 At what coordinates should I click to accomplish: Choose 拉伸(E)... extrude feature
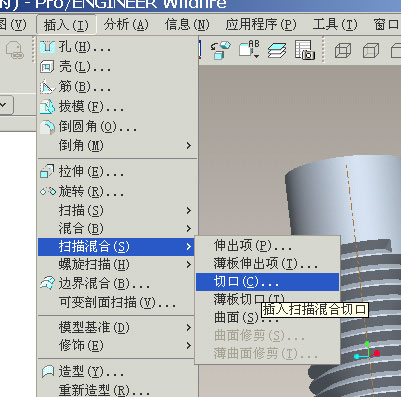117,172
